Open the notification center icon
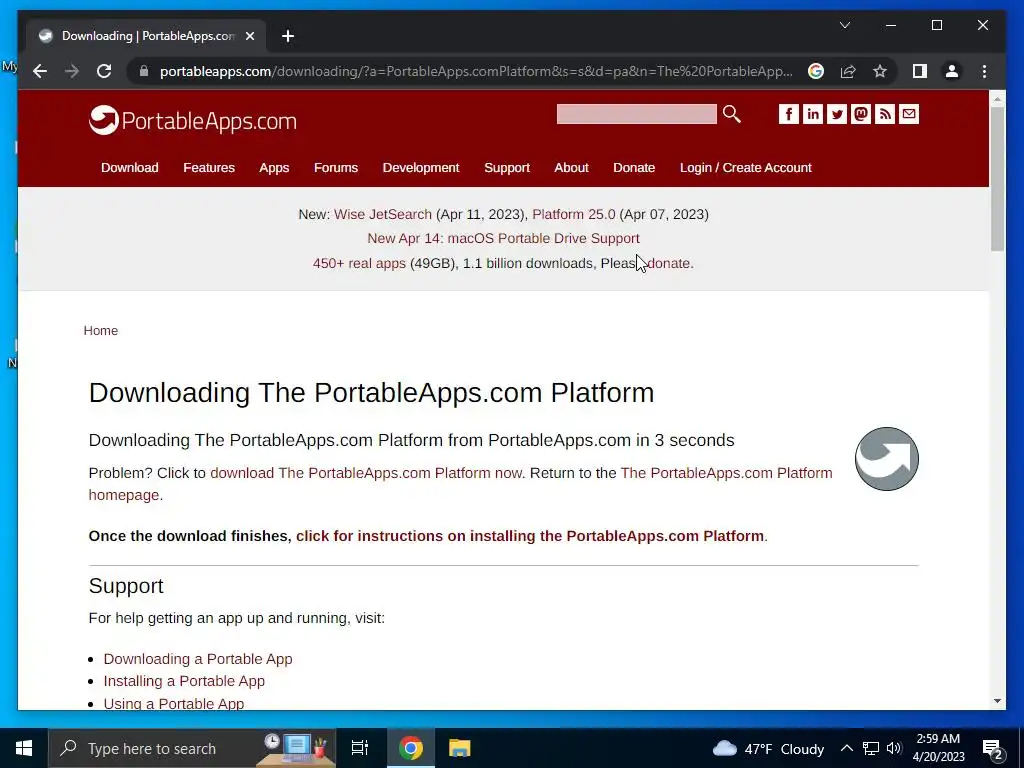This screenshot has height=768, width=1024. 993,748
